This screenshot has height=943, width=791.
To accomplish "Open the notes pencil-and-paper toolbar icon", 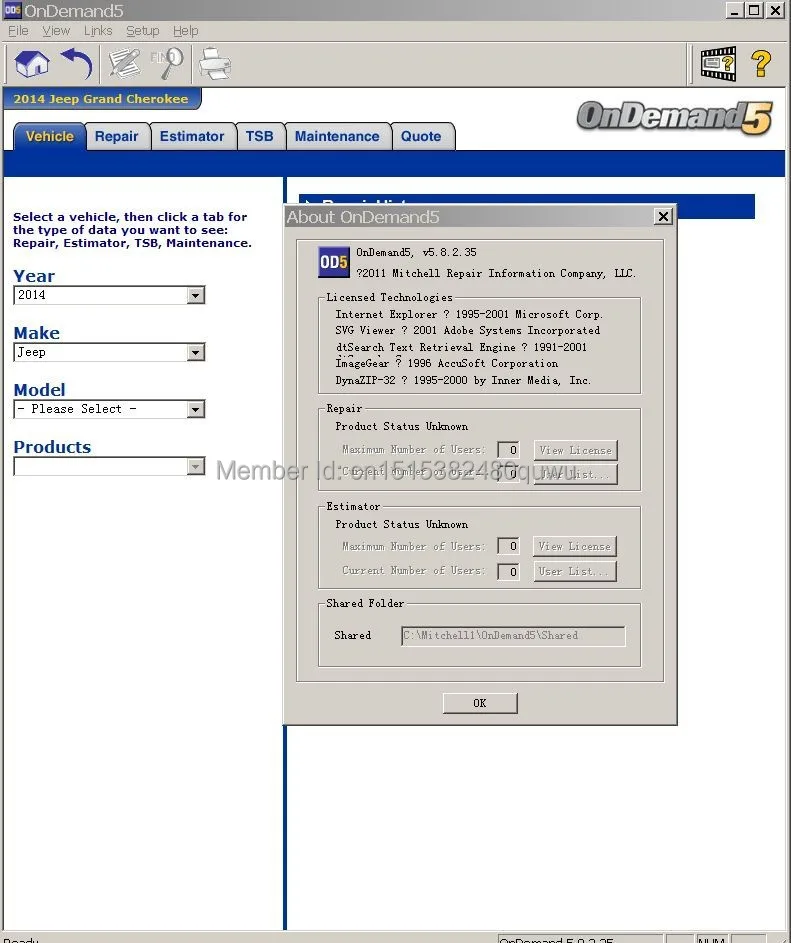I will pos(124,64).
